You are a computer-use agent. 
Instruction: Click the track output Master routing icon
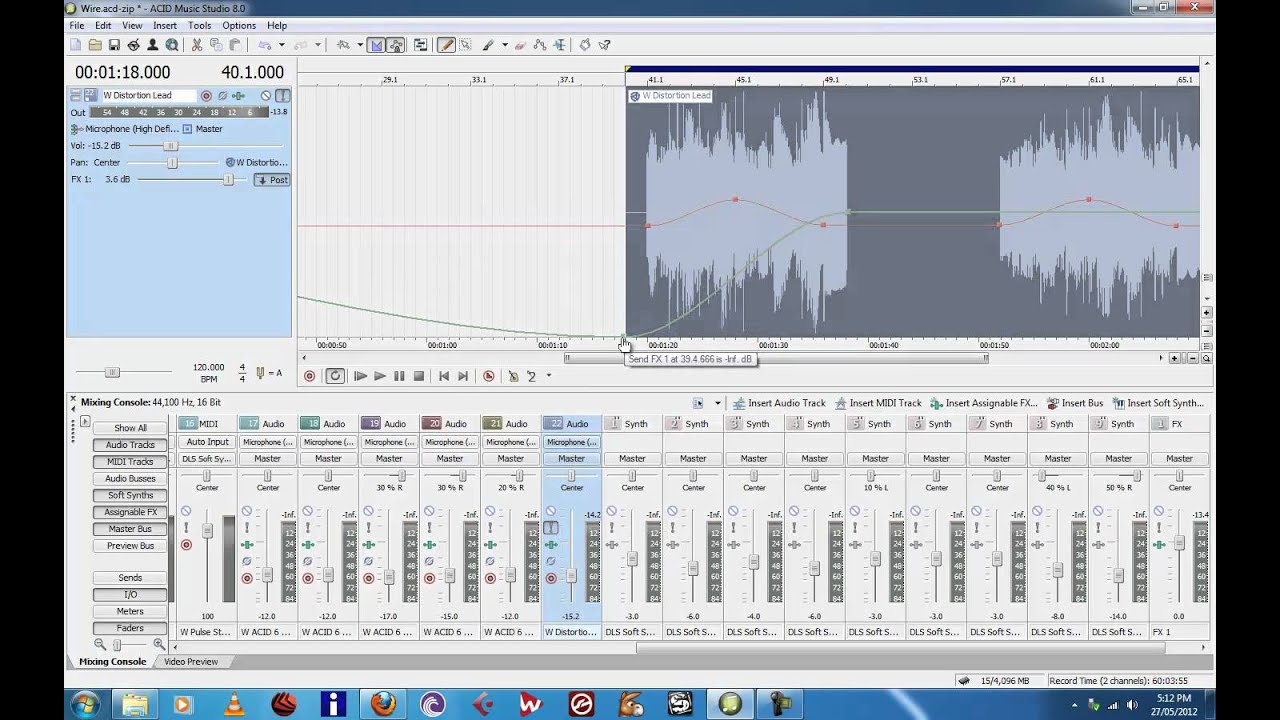click(187, 129)
